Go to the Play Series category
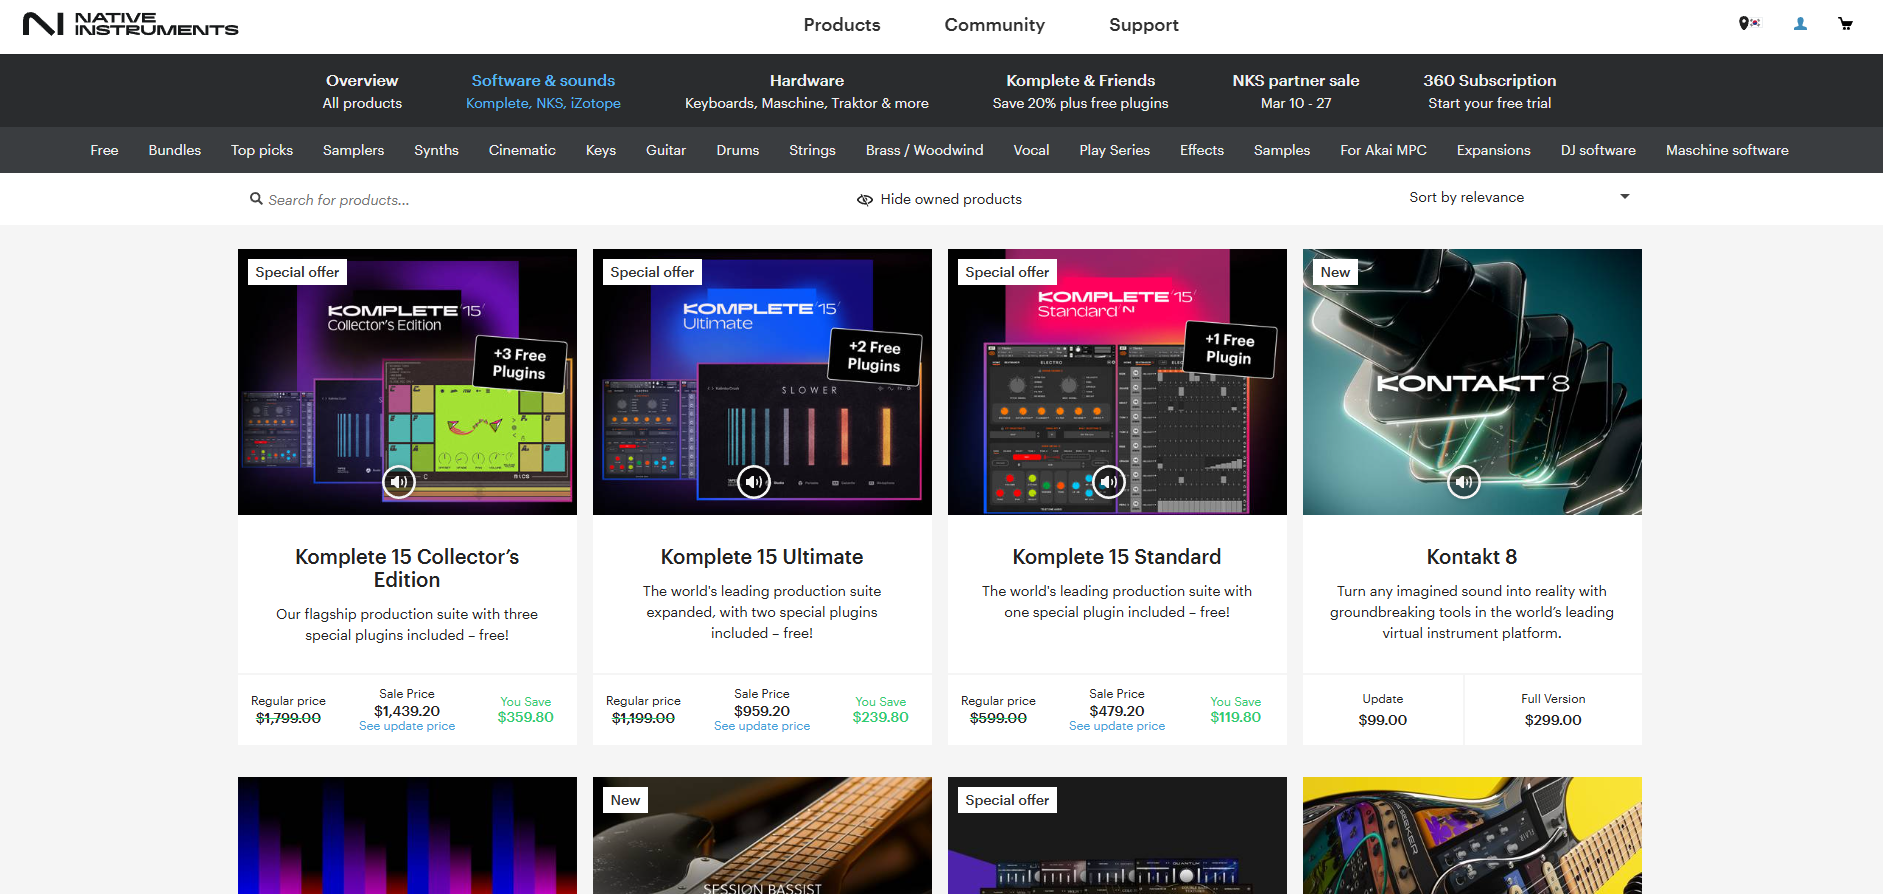This screenshot has width=1883, height=894. pos(1115,150)
